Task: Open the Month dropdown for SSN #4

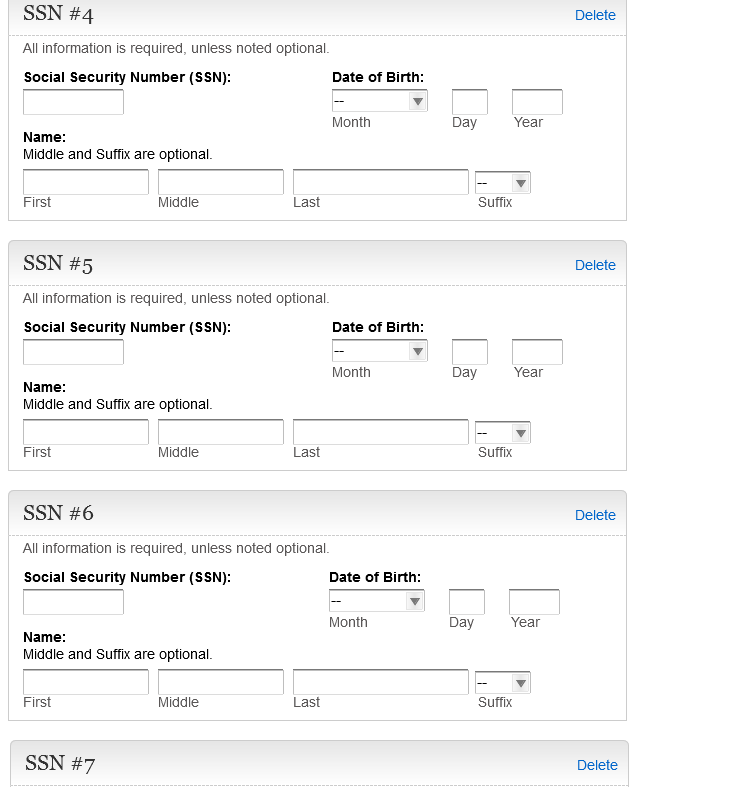Action: (x=380, y=101)
